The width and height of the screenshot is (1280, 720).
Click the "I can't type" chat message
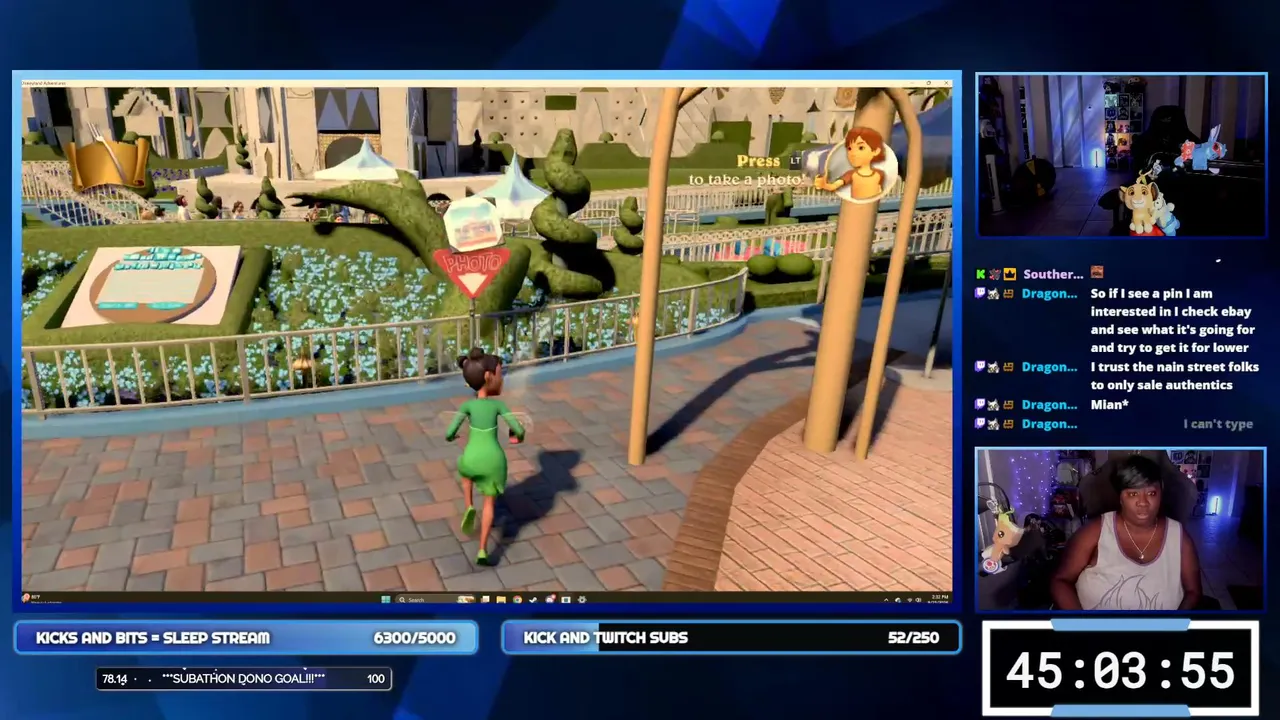1218,424
